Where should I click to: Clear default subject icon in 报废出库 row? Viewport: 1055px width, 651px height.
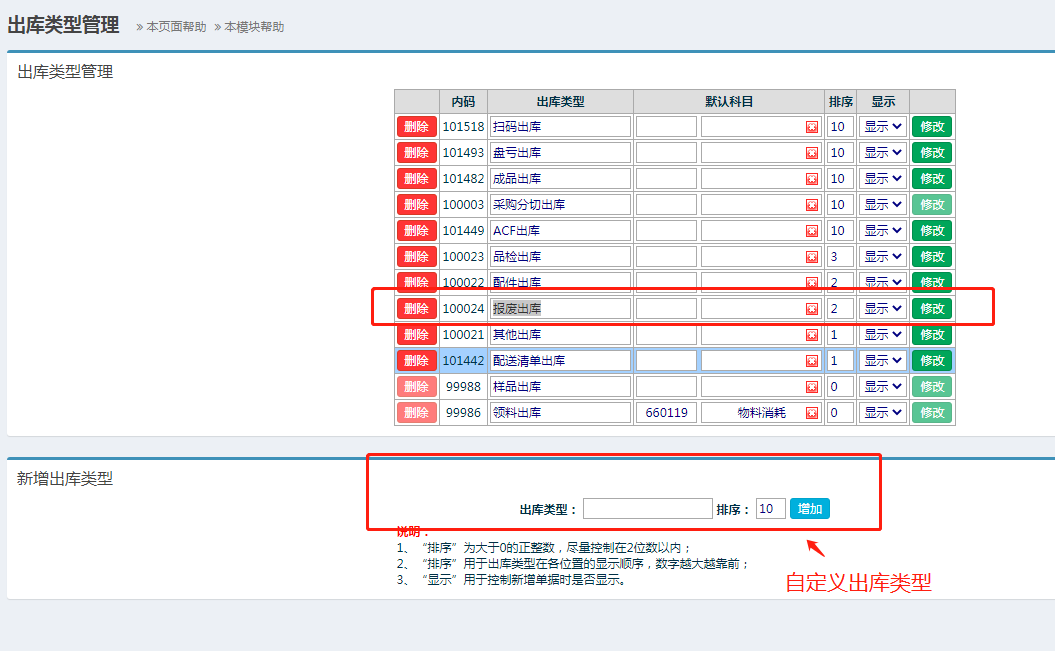pyautogui.click(x=812, y=309)
